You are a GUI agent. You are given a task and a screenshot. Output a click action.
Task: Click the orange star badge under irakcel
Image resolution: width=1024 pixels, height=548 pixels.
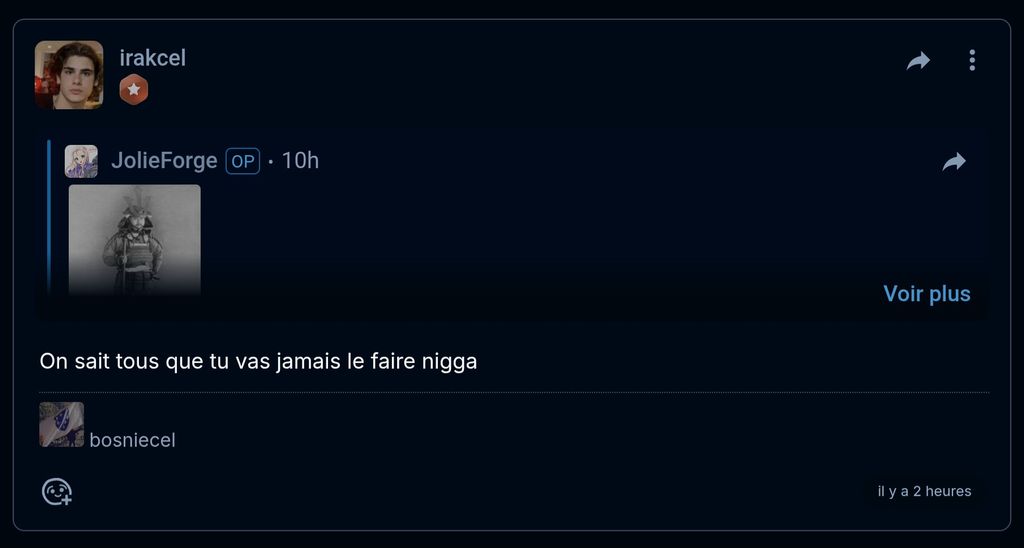[x=134, y=89]
